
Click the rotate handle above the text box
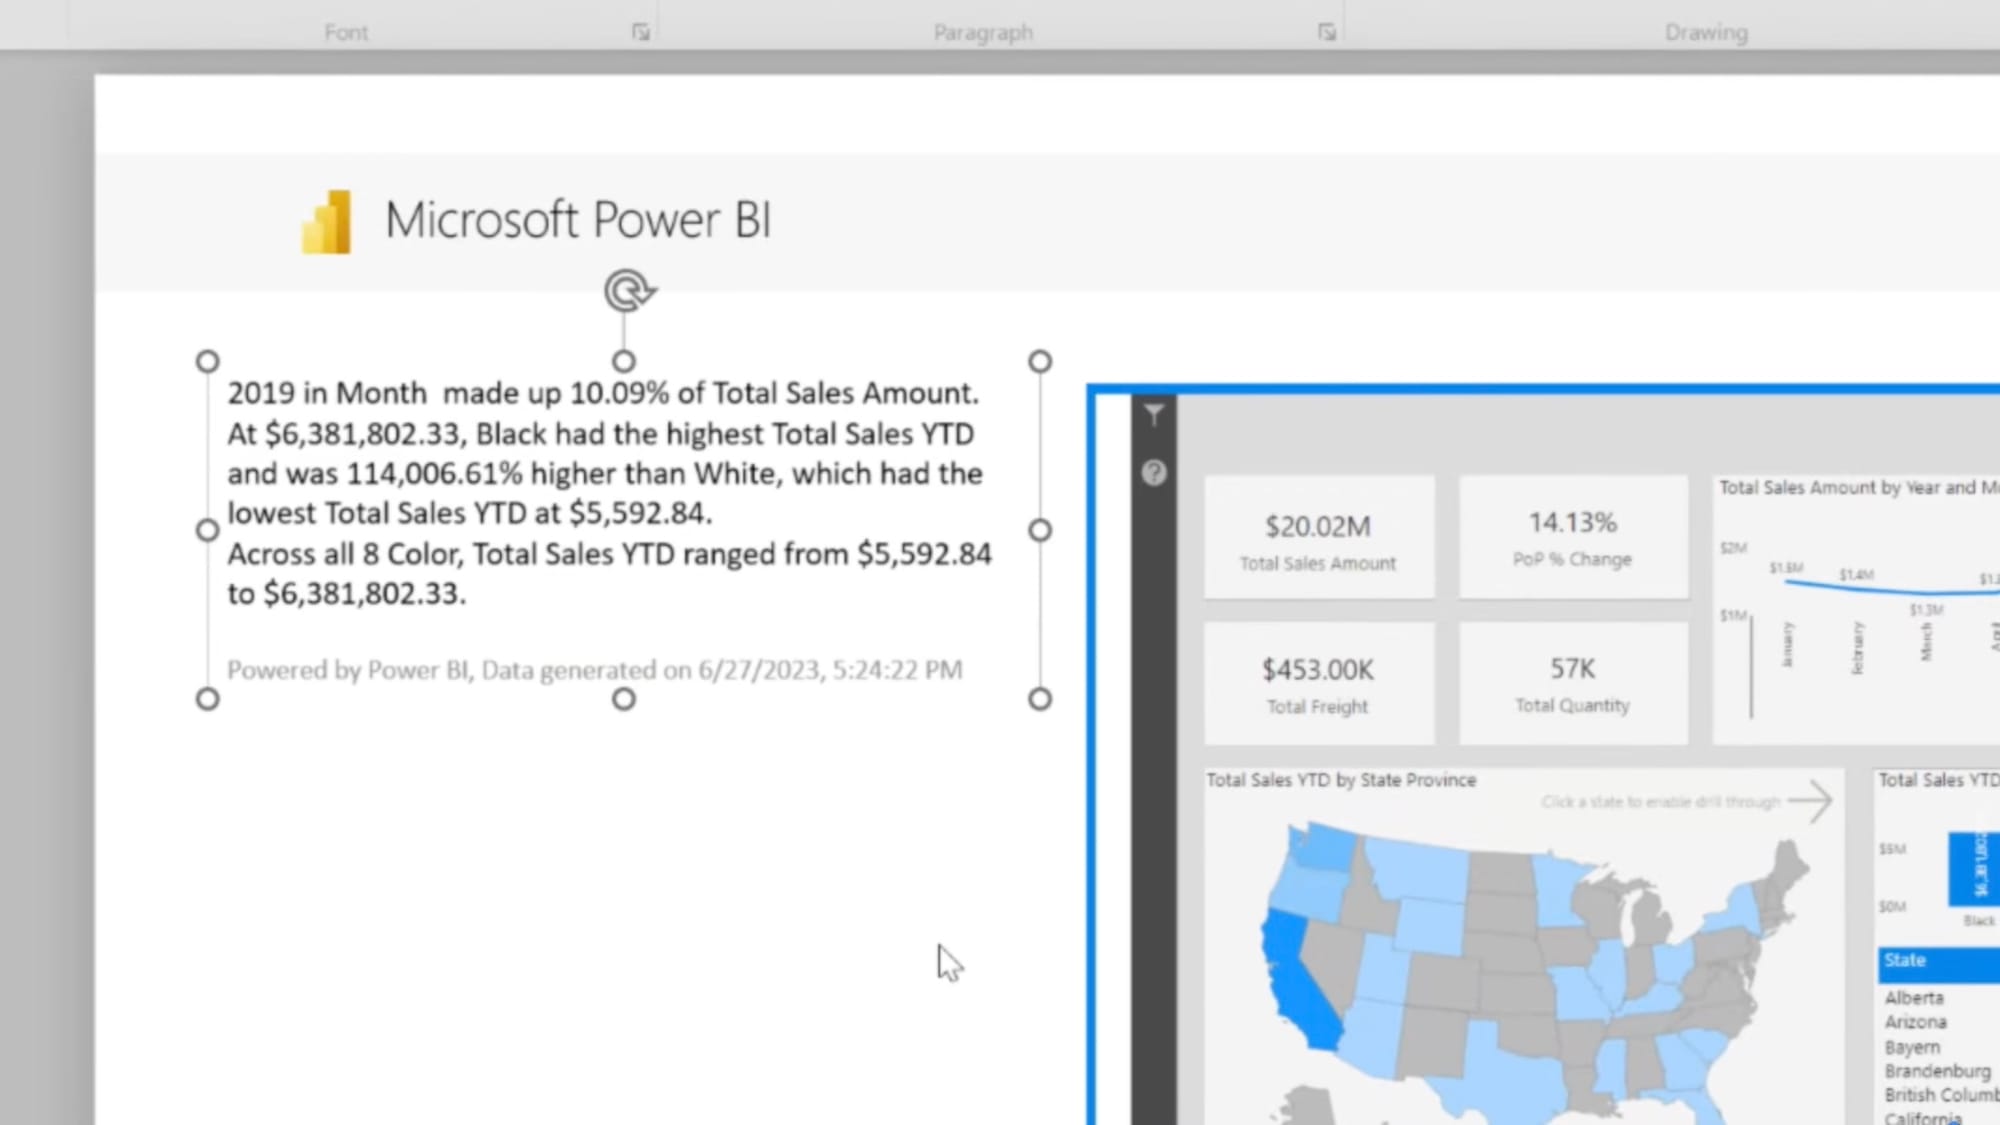pos(629,291)
